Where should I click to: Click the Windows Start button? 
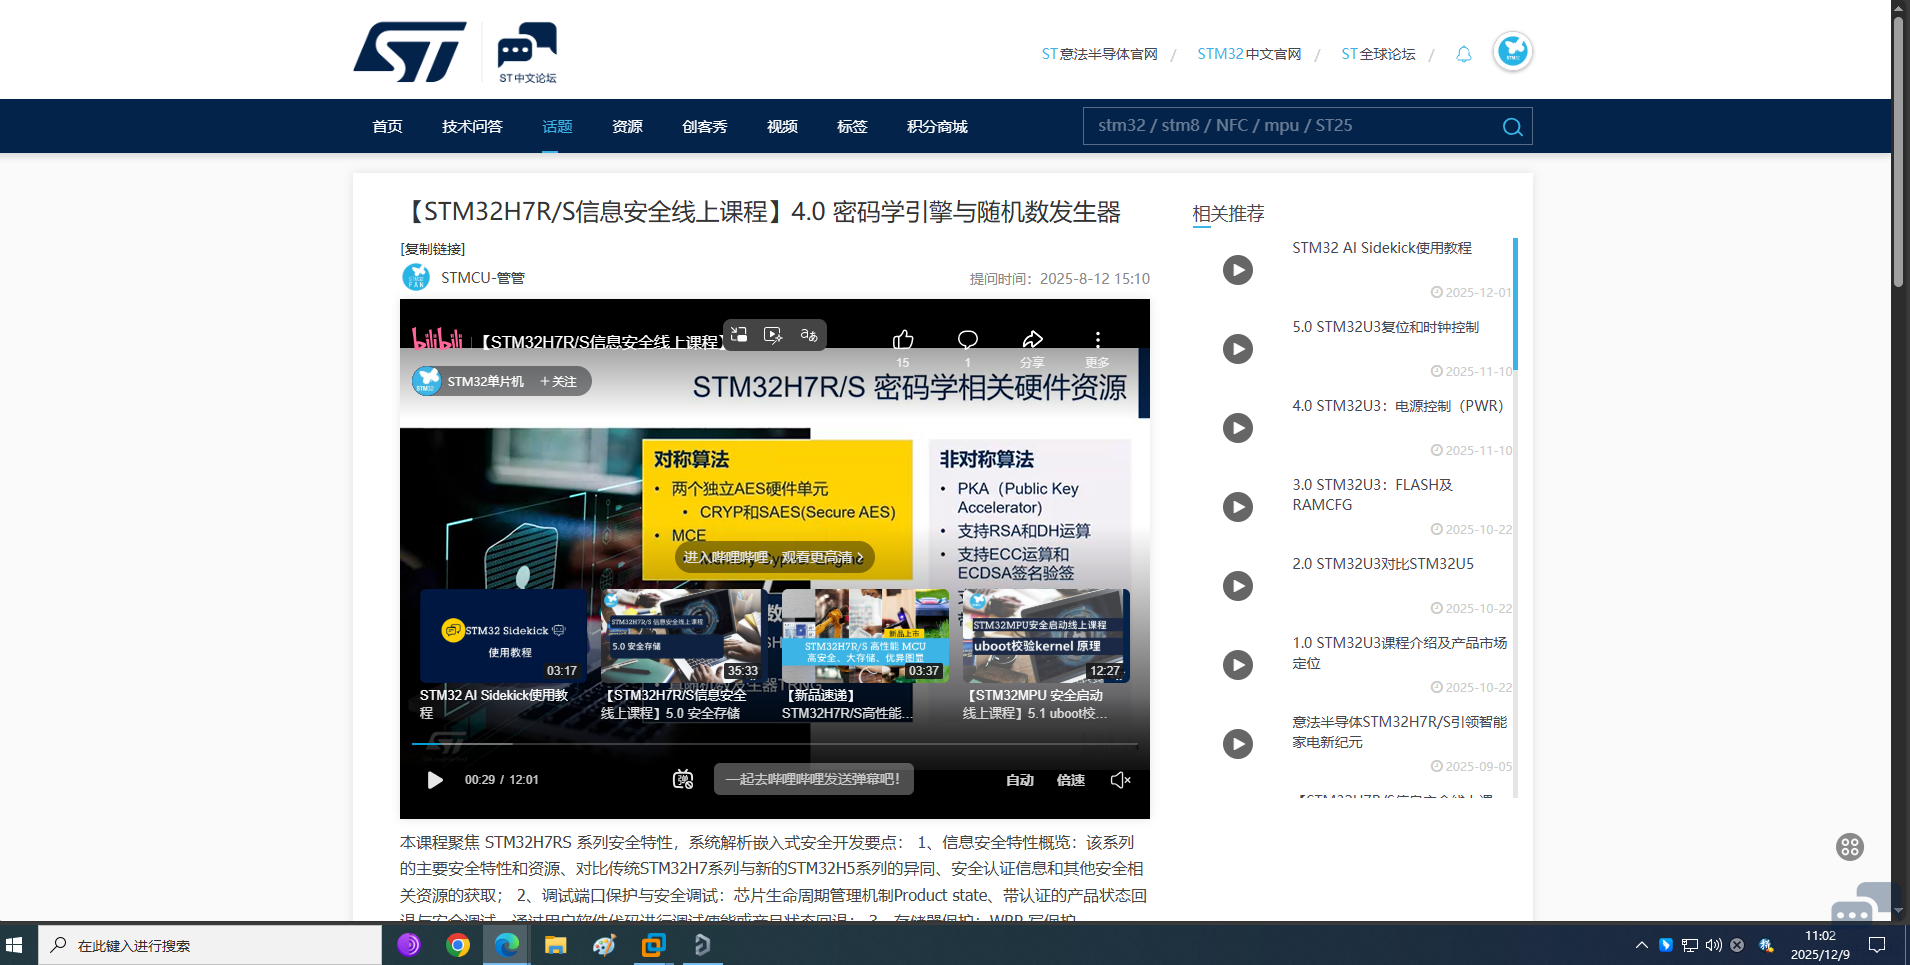click(14, 945)
